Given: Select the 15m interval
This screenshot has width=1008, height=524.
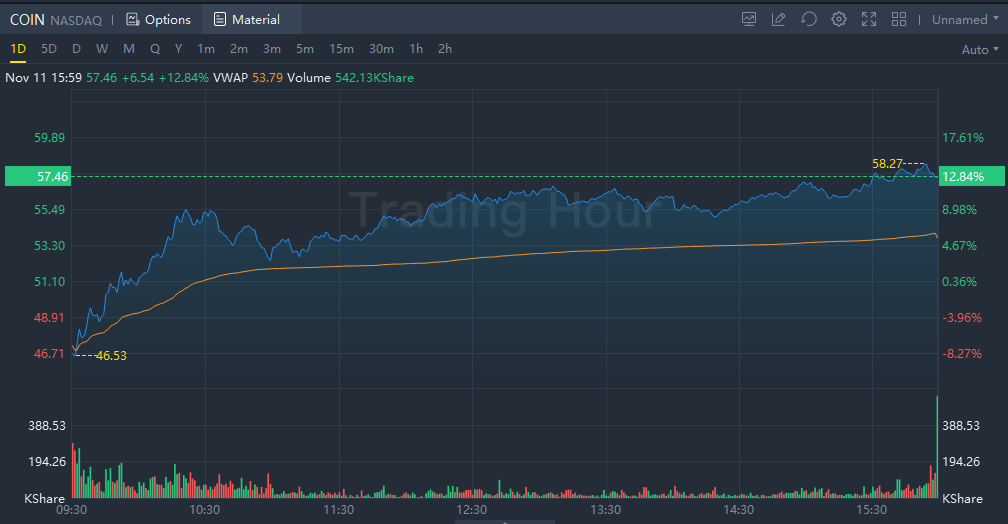Looking at the screenshot, I should [x=341, y=49].
